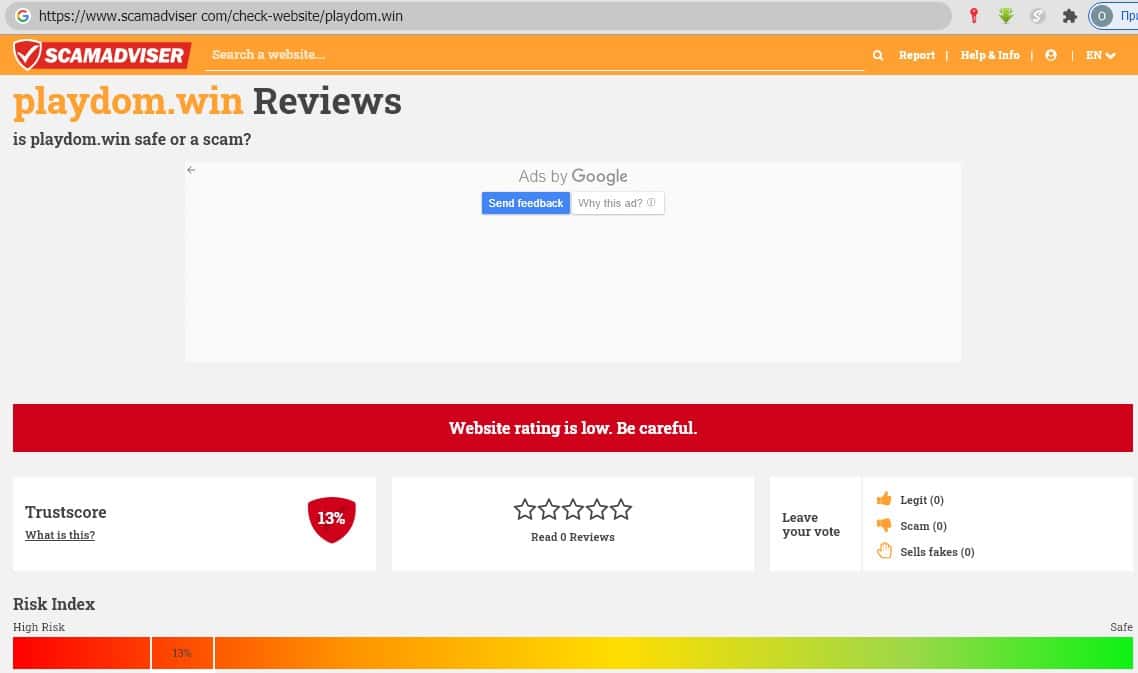Click the Safe label
The height and width of the screenshot is (673, 1138).
pyautogui.click(x=1121, y=627)
